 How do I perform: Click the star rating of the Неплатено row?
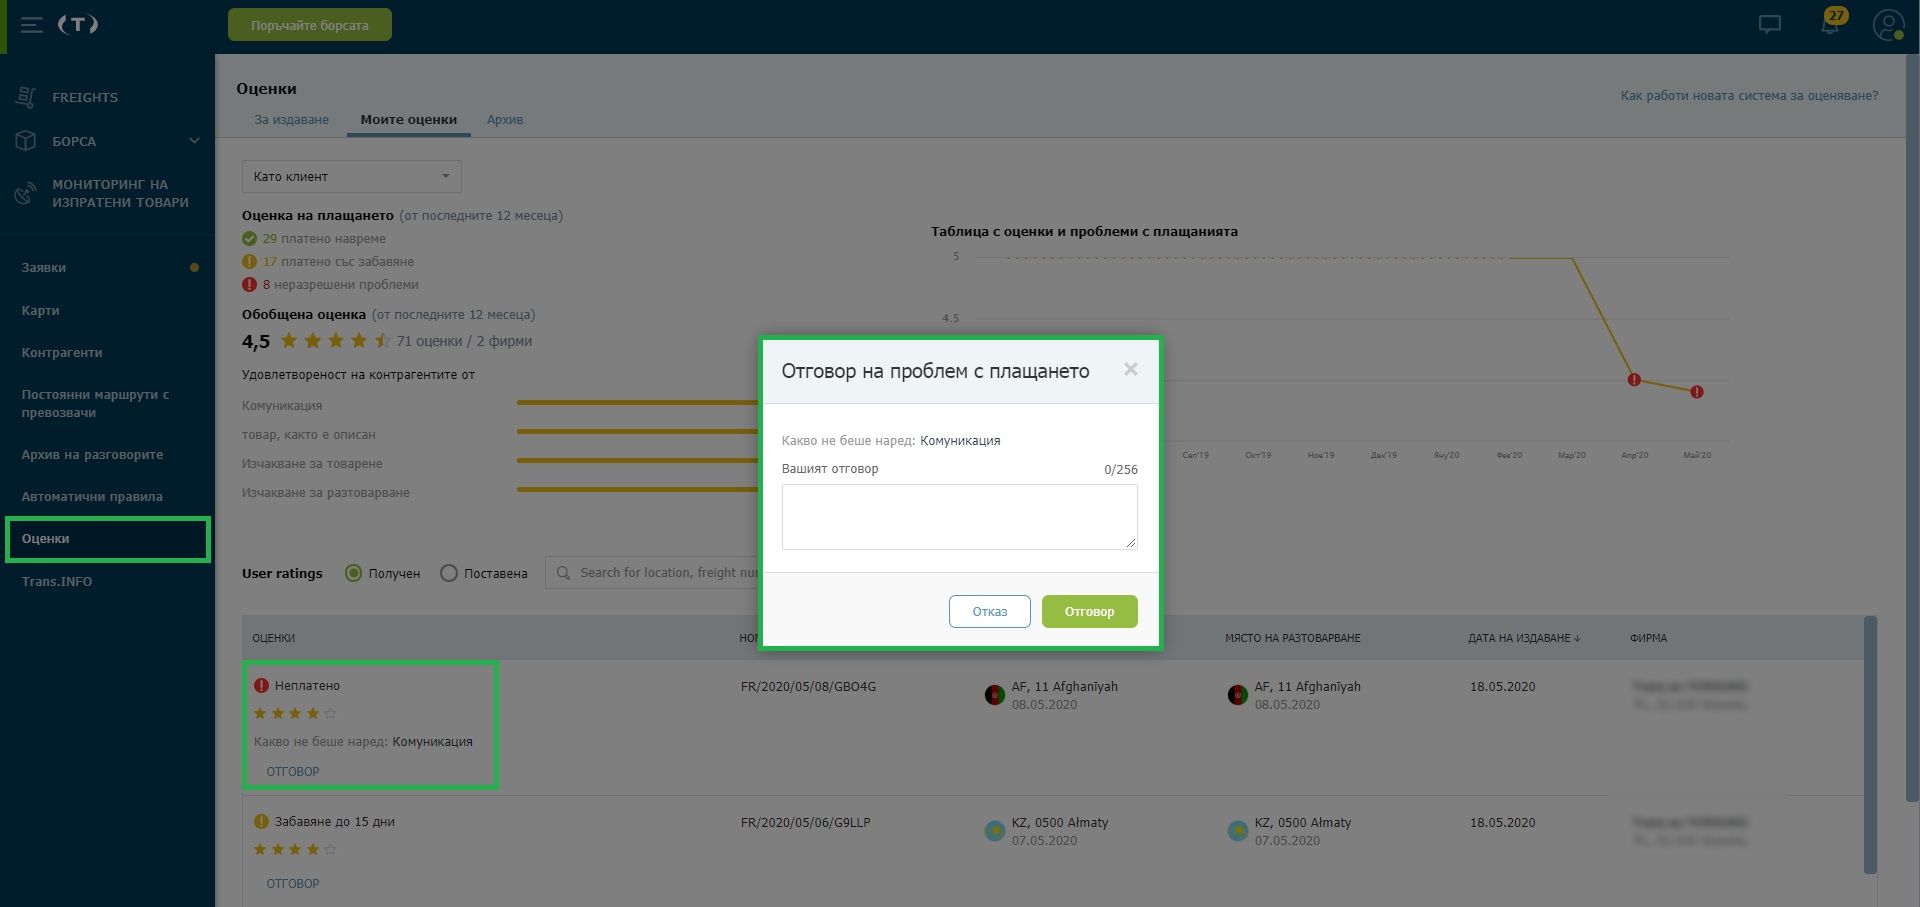(295, 713)
